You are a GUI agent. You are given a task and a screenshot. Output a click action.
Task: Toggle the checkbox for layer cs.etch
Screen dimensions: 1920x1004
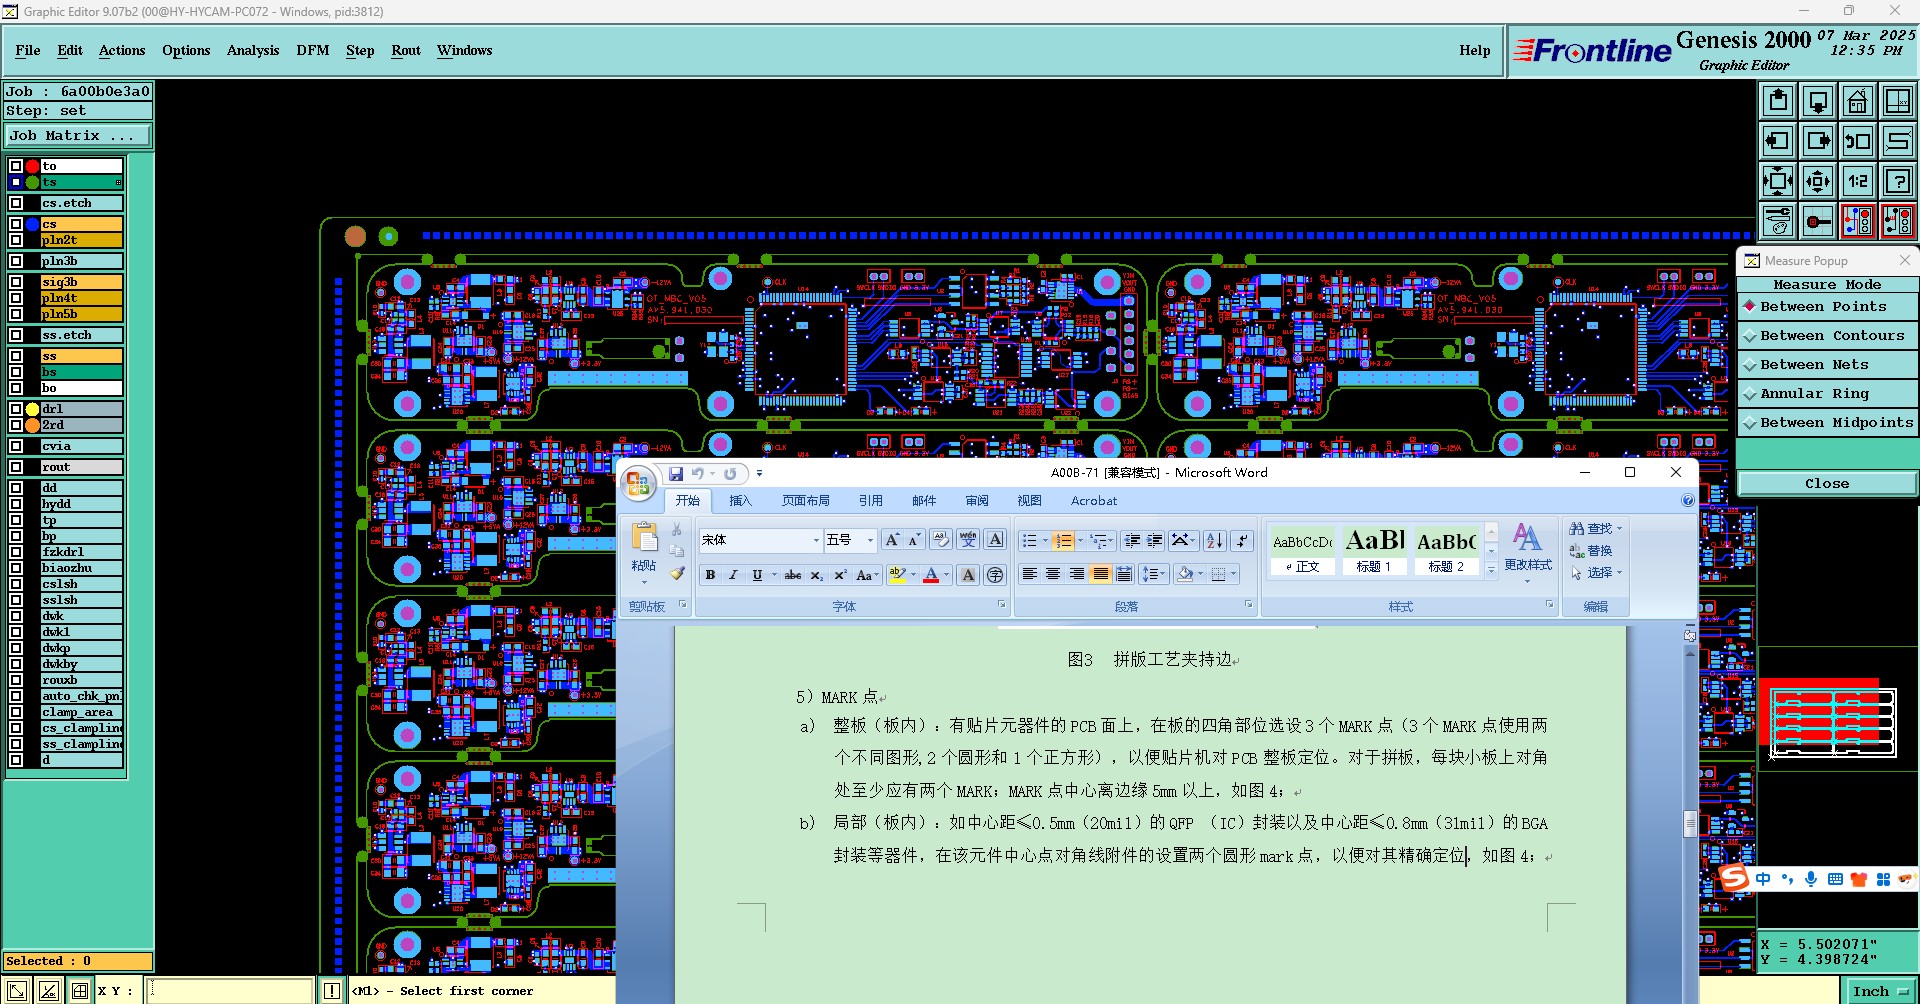(x=16, y=203)
